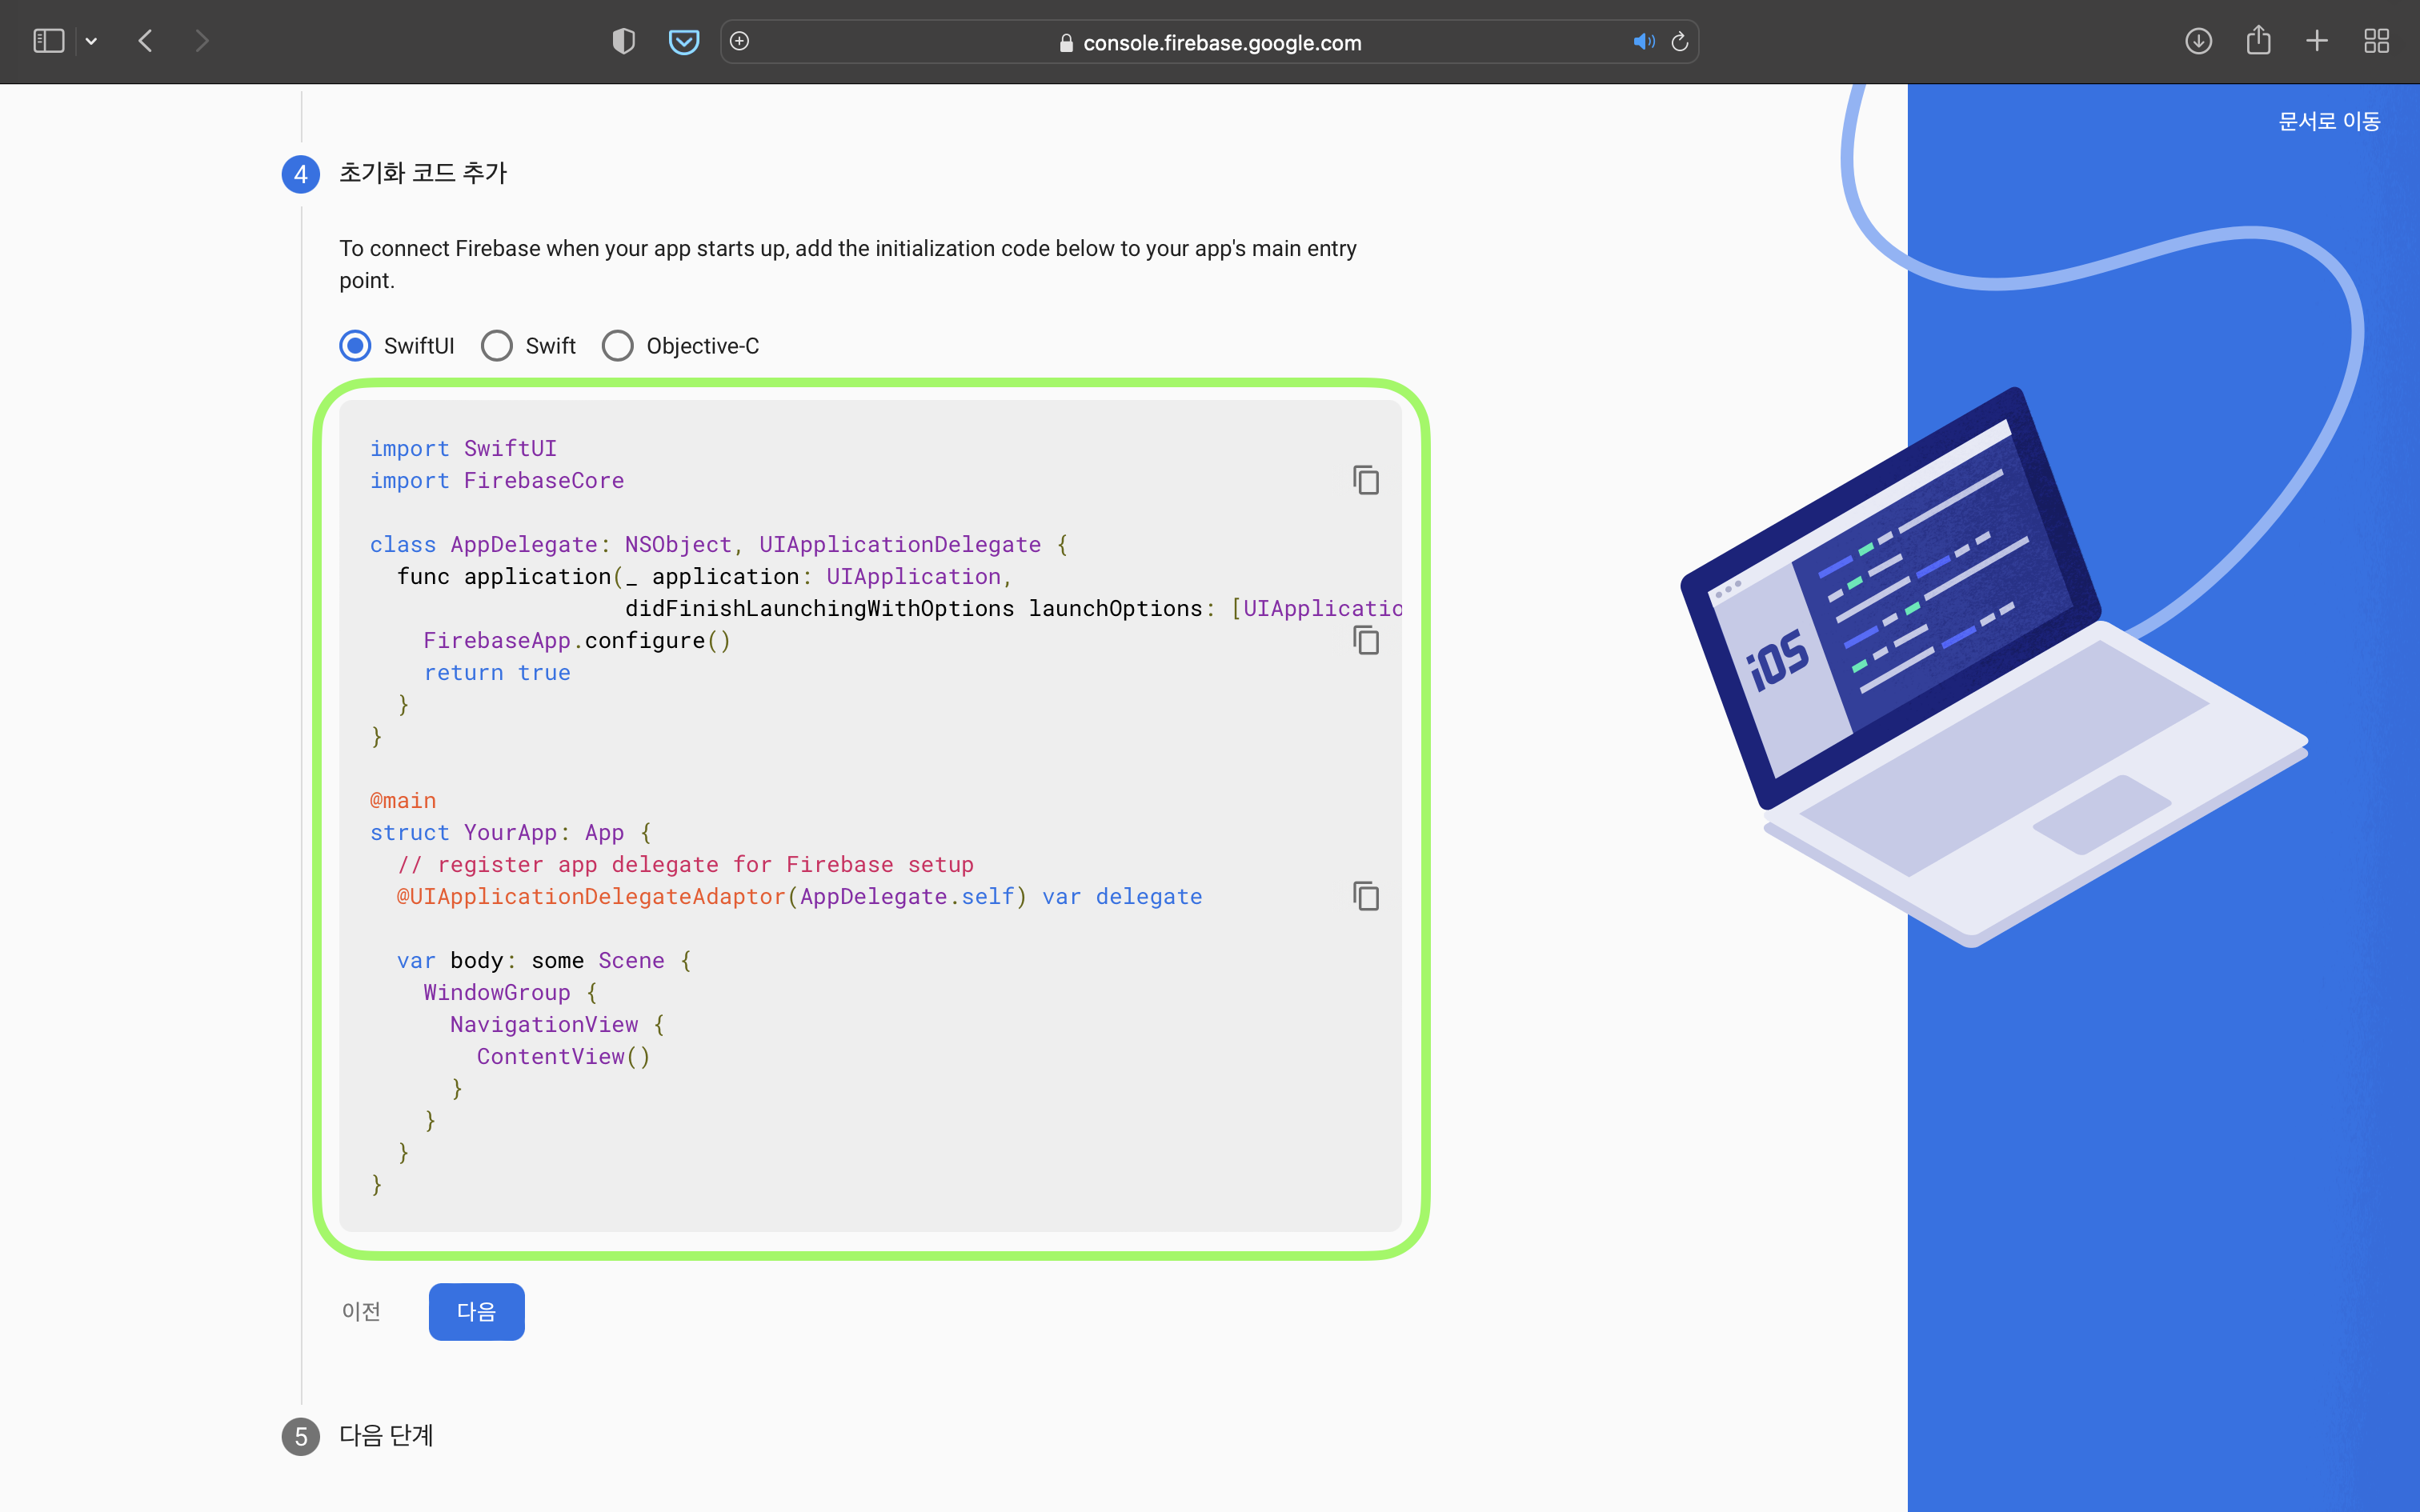Click the '// register app delegate for Firebase setup' comment

tap(685, 864)
